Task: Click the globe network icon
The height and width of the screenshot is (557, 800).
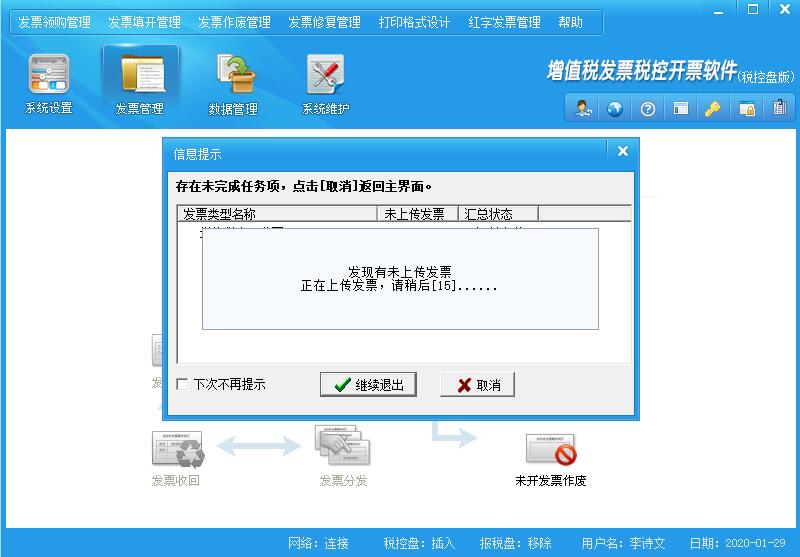Action: tap(615, 109)
